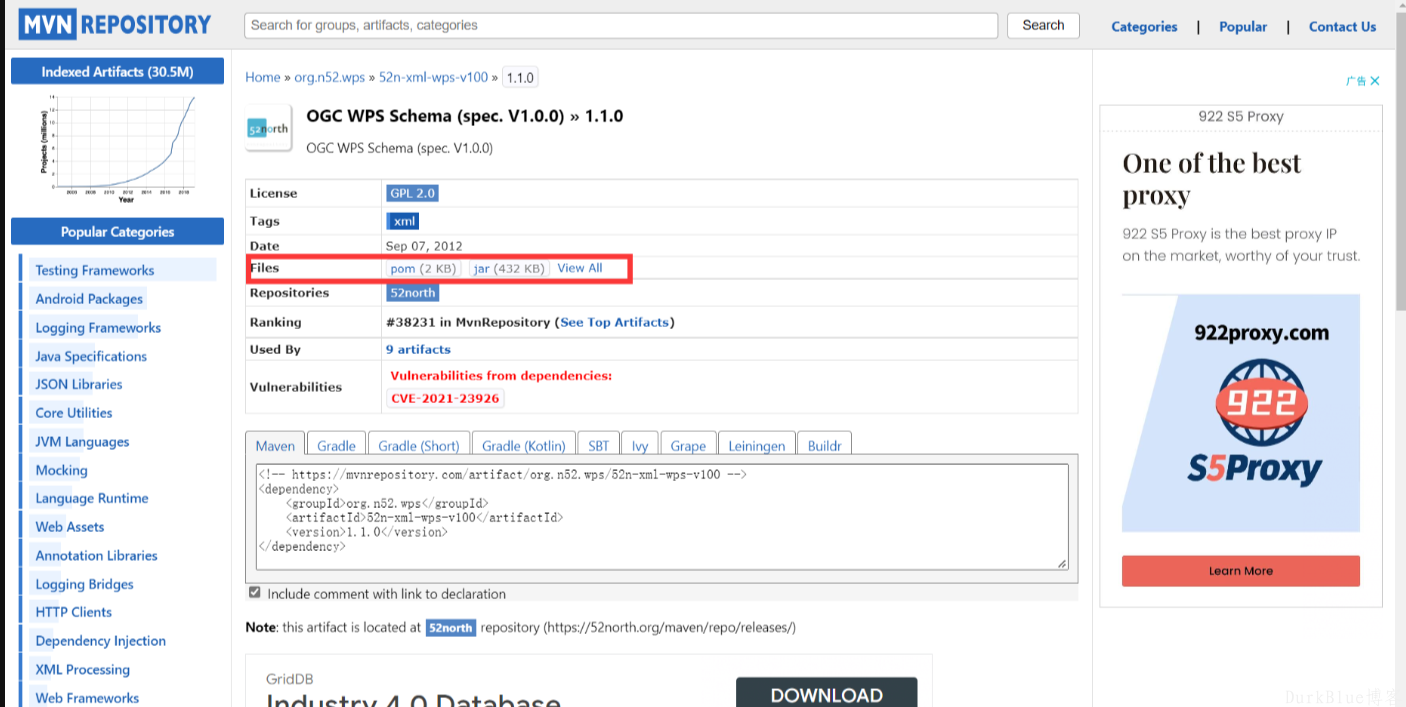Open Categories in top navigation
Image resolution: width=1406 pixels, height=707 pixels.
1144,27
